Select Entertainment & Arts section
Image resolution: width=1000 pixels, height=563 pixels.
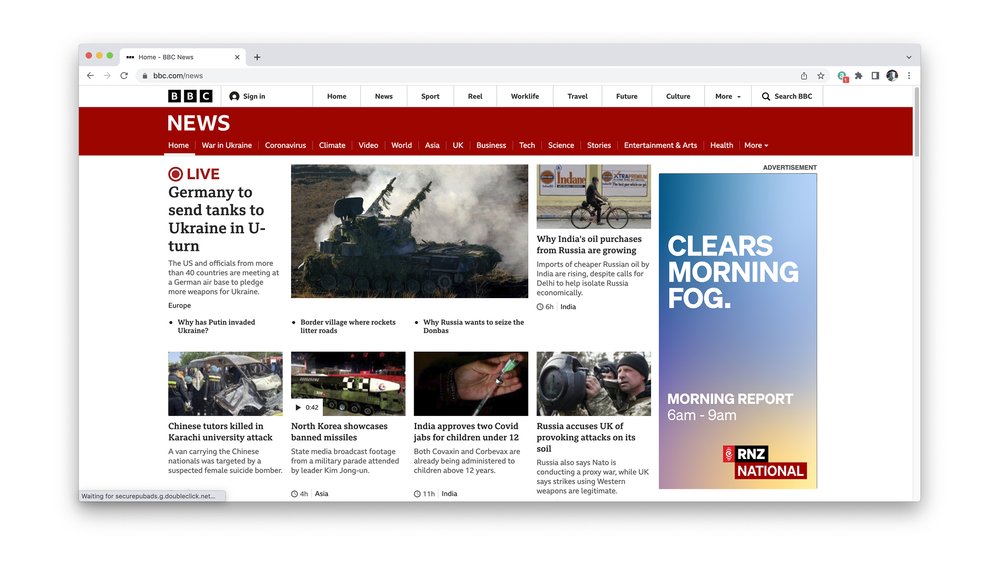[660, 145]
